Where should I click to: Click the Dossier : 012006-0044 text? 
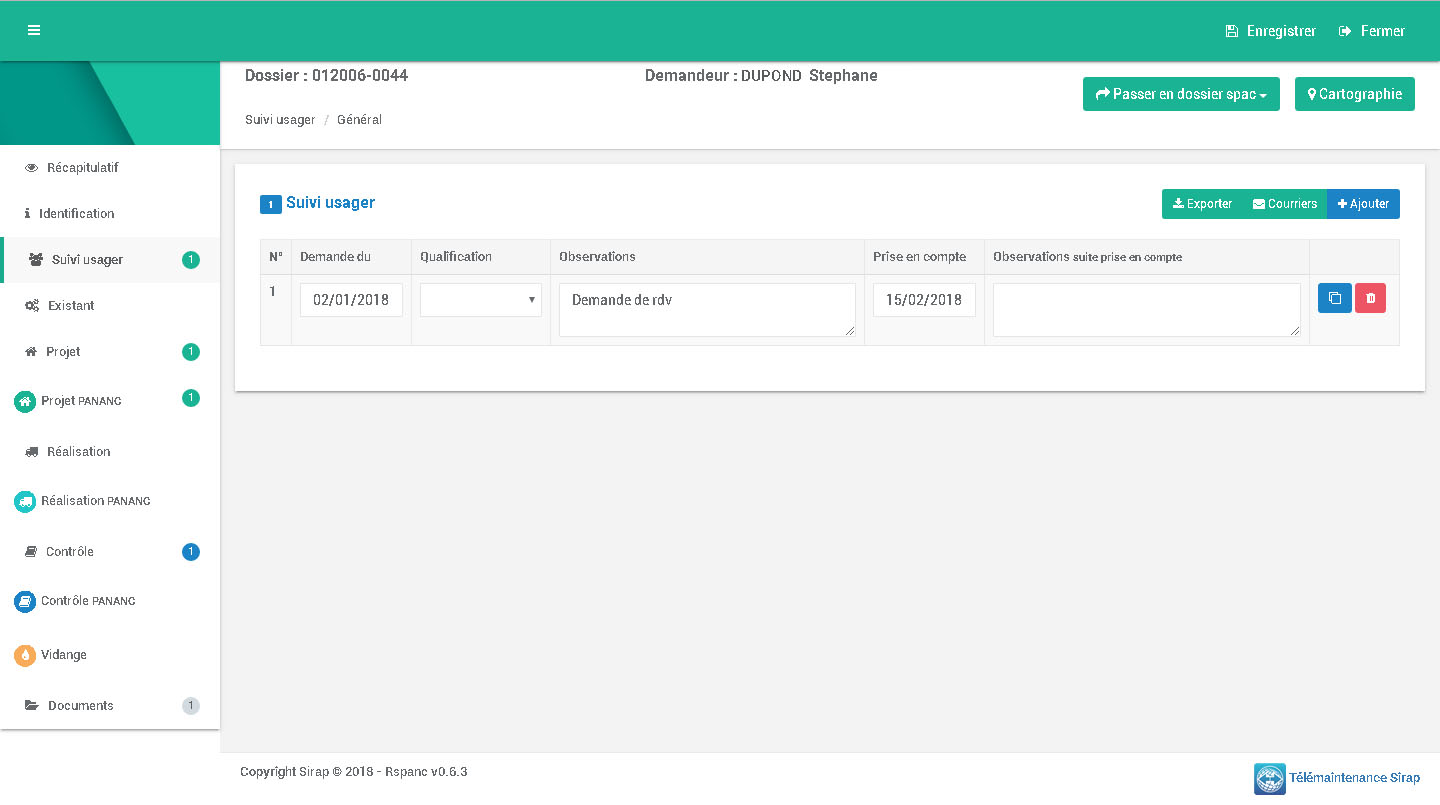[x=327, y=76]
